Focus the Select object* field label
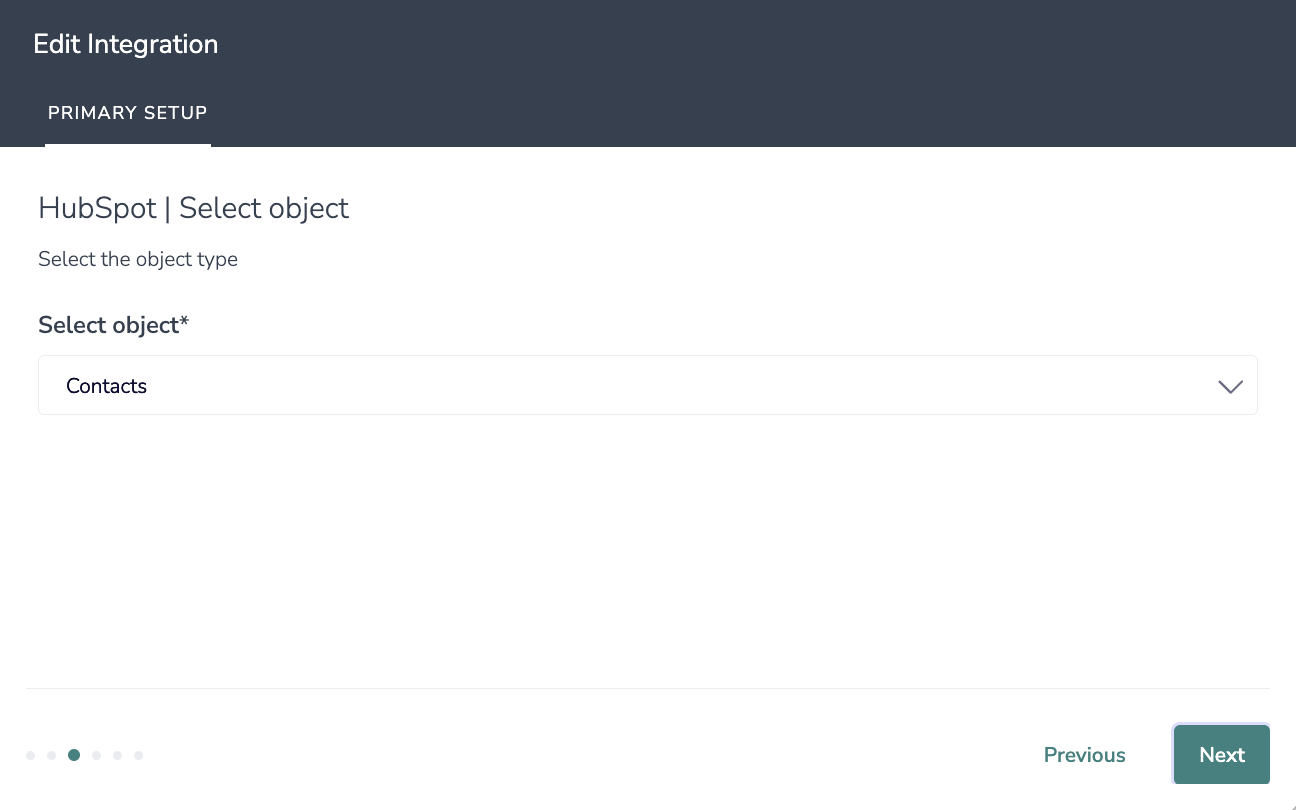Viewport: 1296px width, 810px height. point(114,325)
